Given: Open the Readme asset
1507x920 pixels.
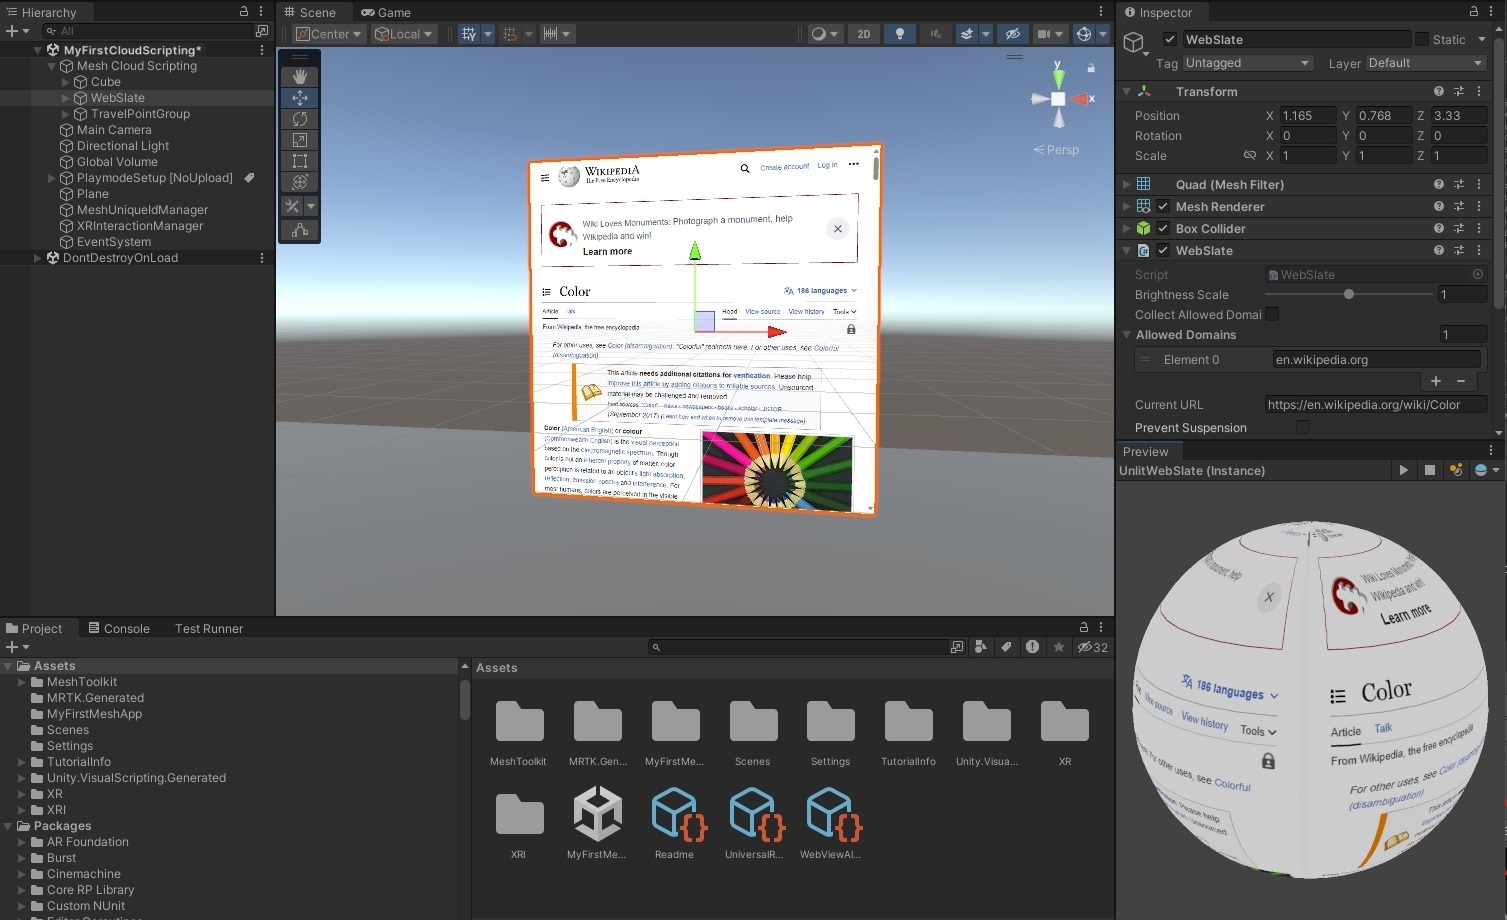Looking at the screenshot, I should click(674, 822).
